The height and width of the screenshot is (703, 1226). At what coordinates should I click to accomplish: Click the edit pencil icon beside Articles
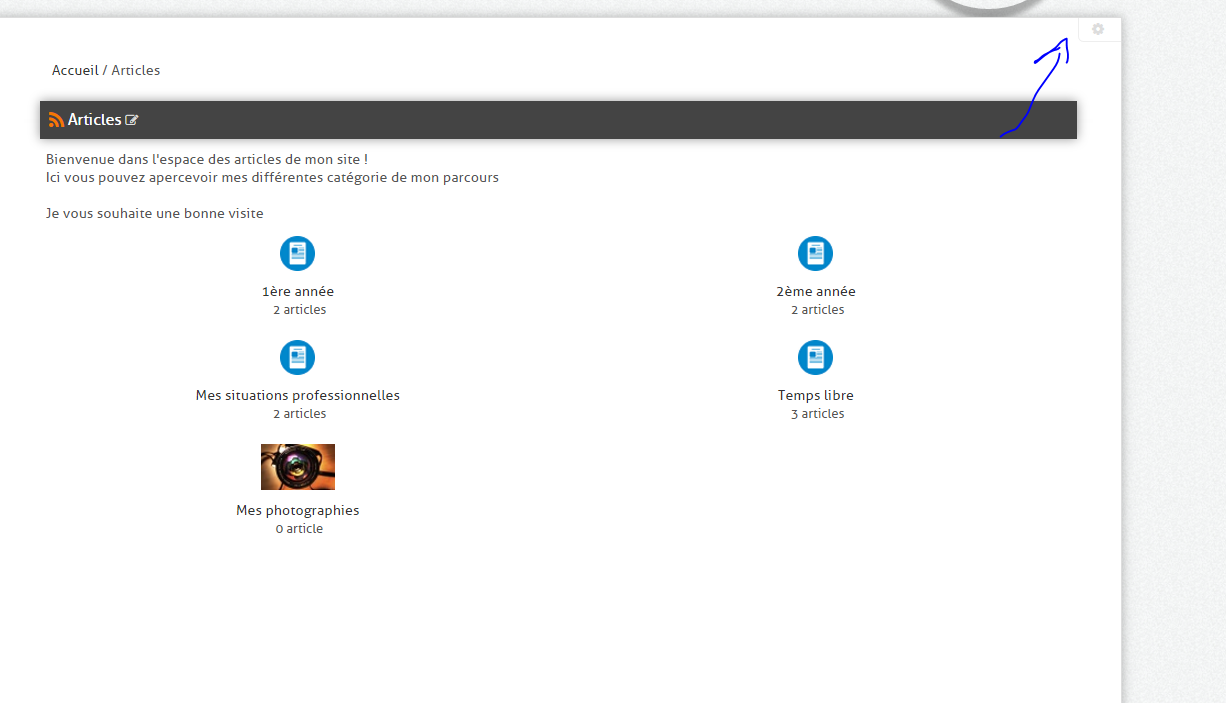coord(132,120)
